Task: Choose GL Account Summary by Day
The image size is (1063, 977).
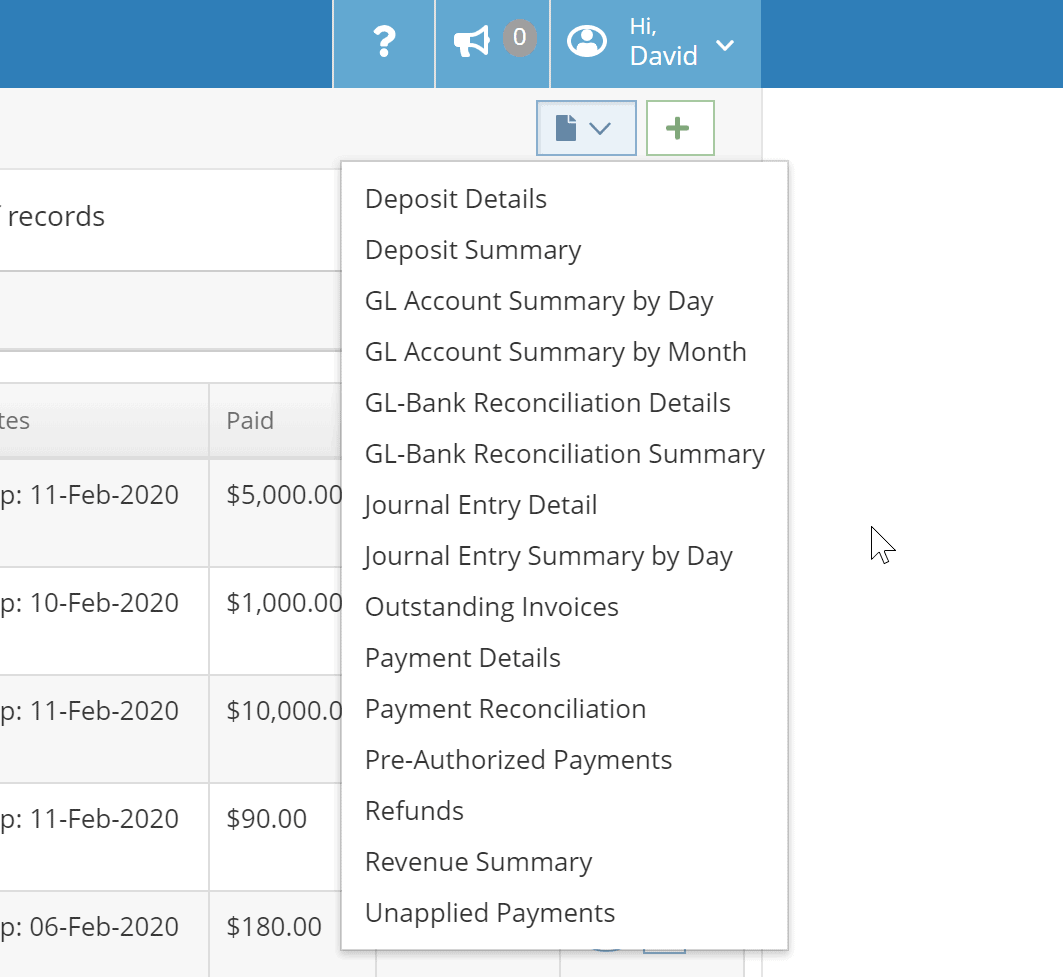Action: point(539,301)
